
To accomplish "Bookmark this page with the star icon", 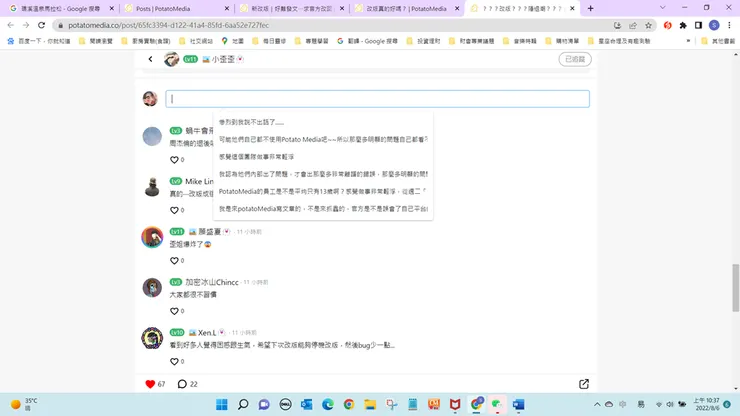I will pos(648,25).
